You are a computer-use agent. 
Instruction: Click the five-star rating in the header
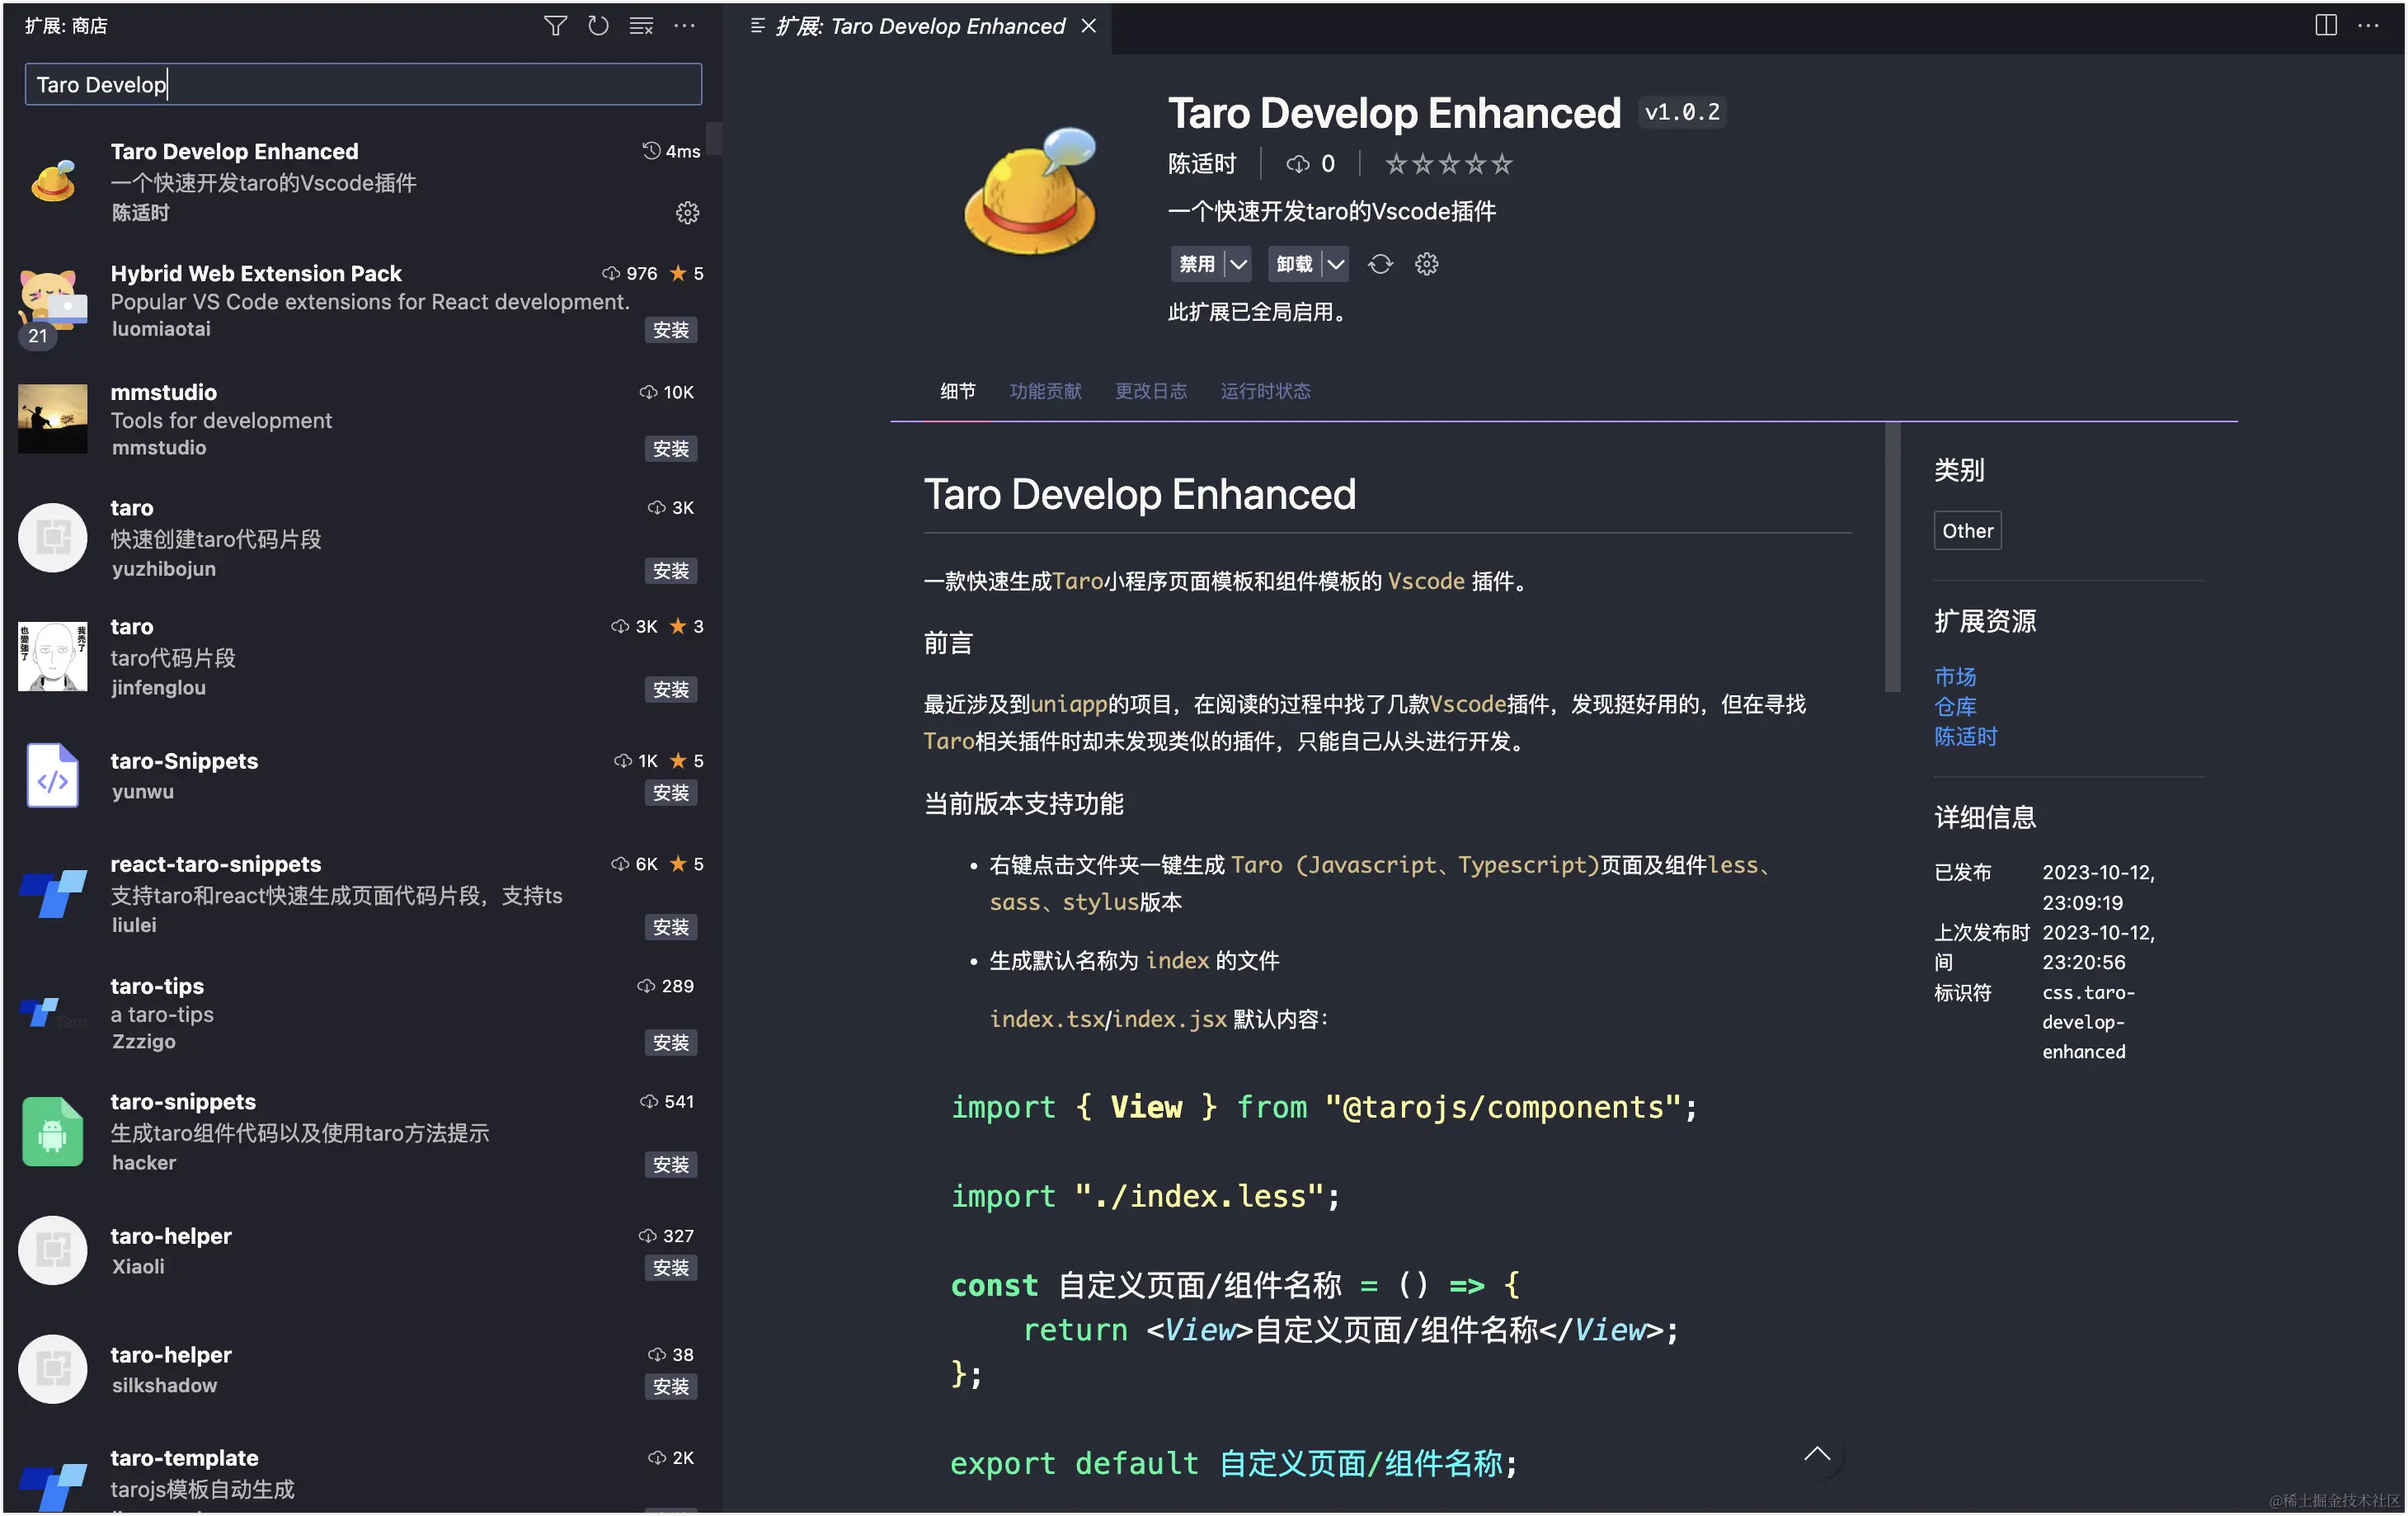click(1448, 164)
